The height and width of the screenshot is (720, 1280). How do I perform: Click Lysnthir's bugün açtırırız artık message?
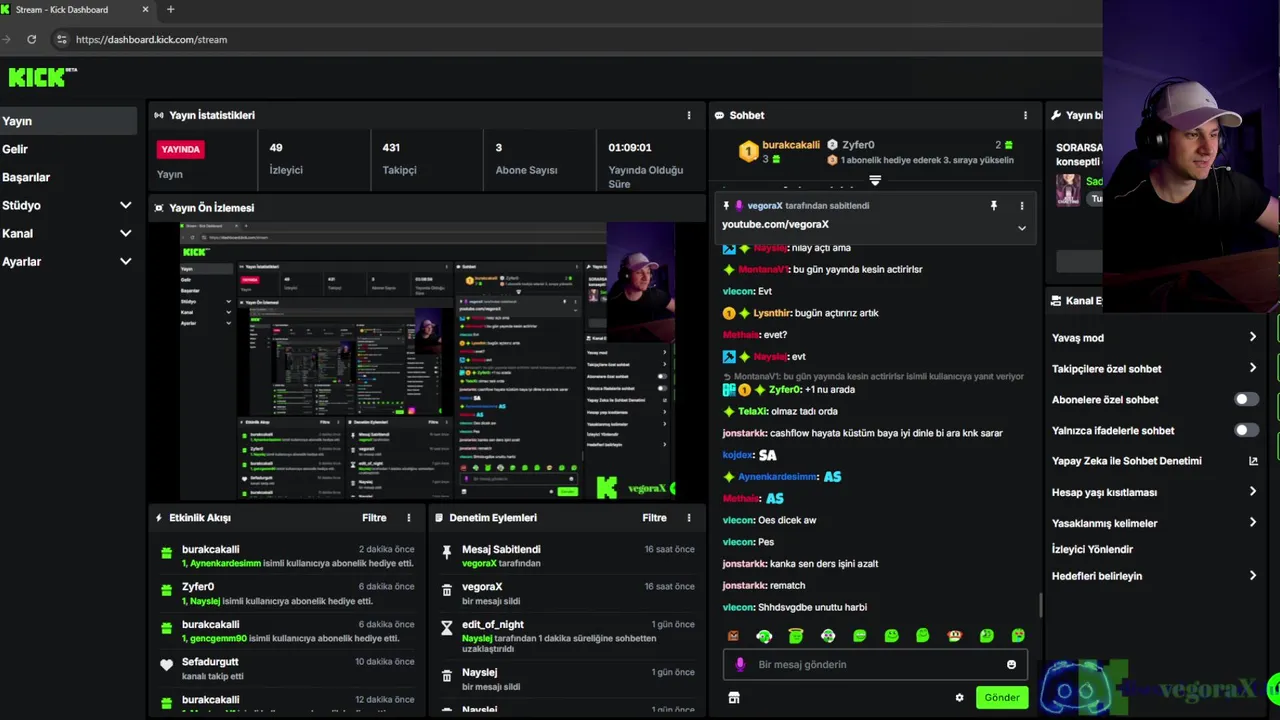[x=800, y=313]
